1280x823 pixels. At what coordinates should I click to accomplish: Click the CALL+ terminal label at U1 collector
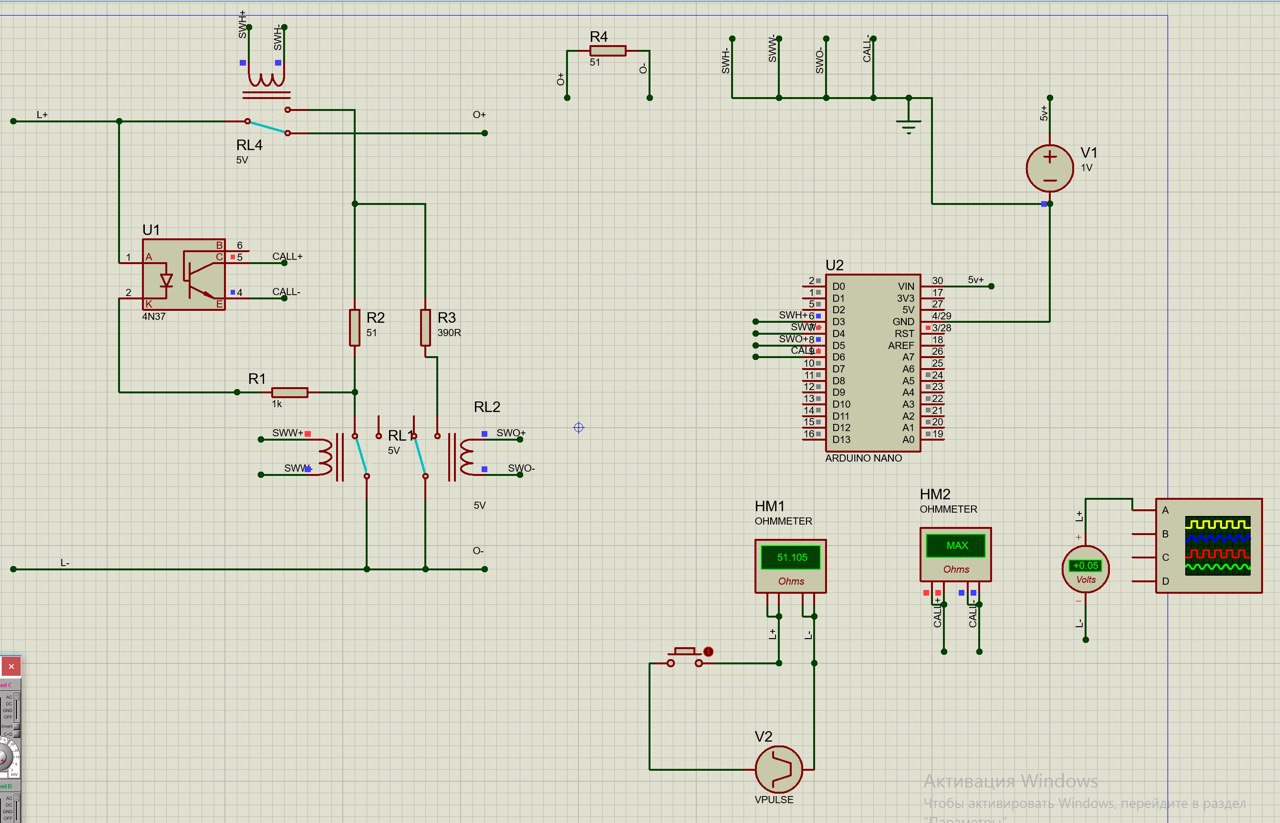(x=287, y=257)
